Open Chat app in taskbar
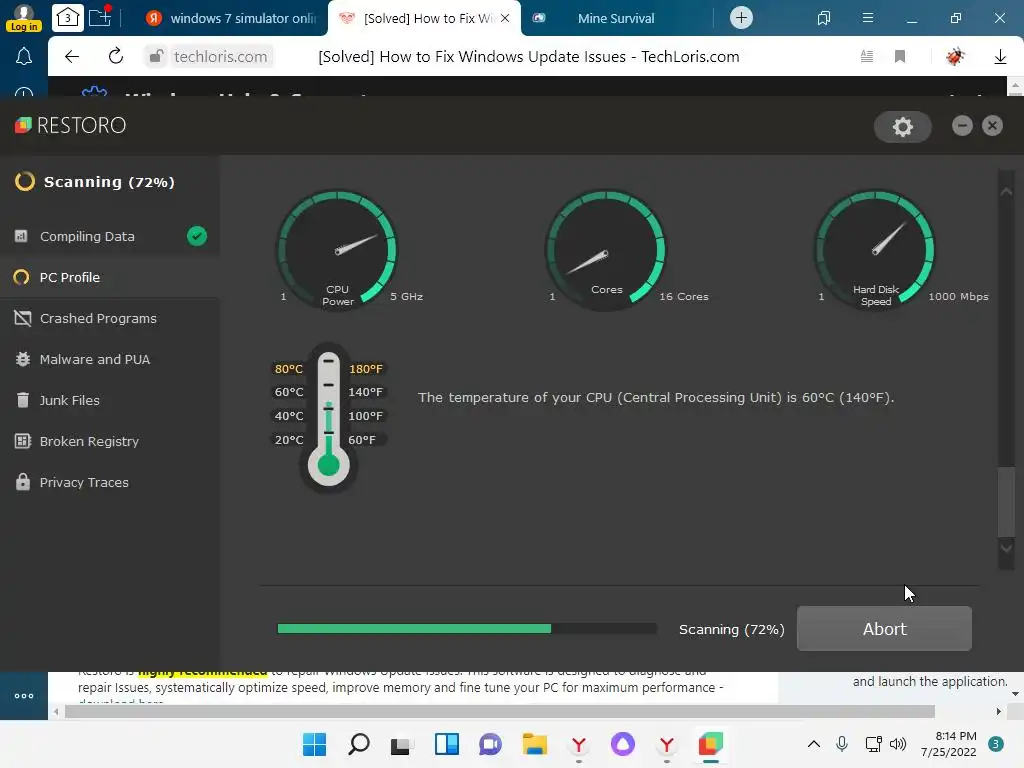 (x=490, y=744)
